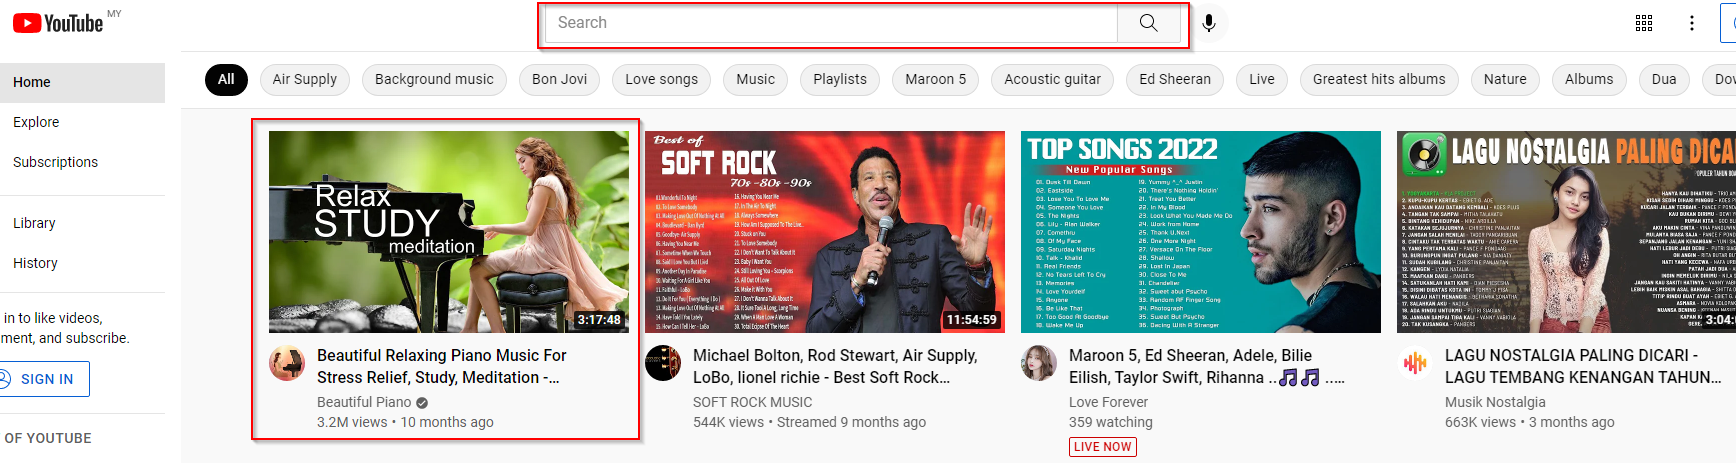Select the Albums chip
The image size is (1736, 463).
click(x=1589, y=79)
